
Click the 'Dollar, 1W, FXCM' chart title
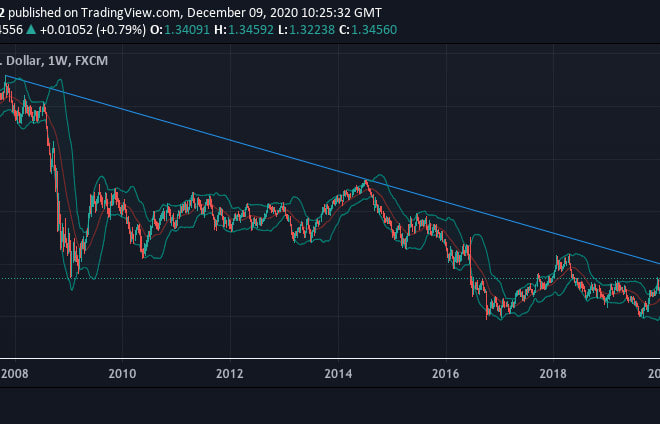(57, 61)
